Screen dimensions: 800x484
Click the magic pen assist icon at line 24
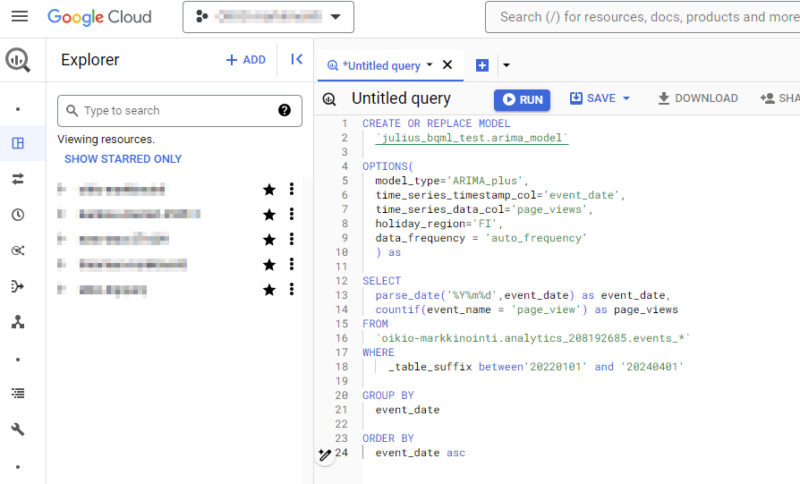pyautogui.click(x=325, y=454)
